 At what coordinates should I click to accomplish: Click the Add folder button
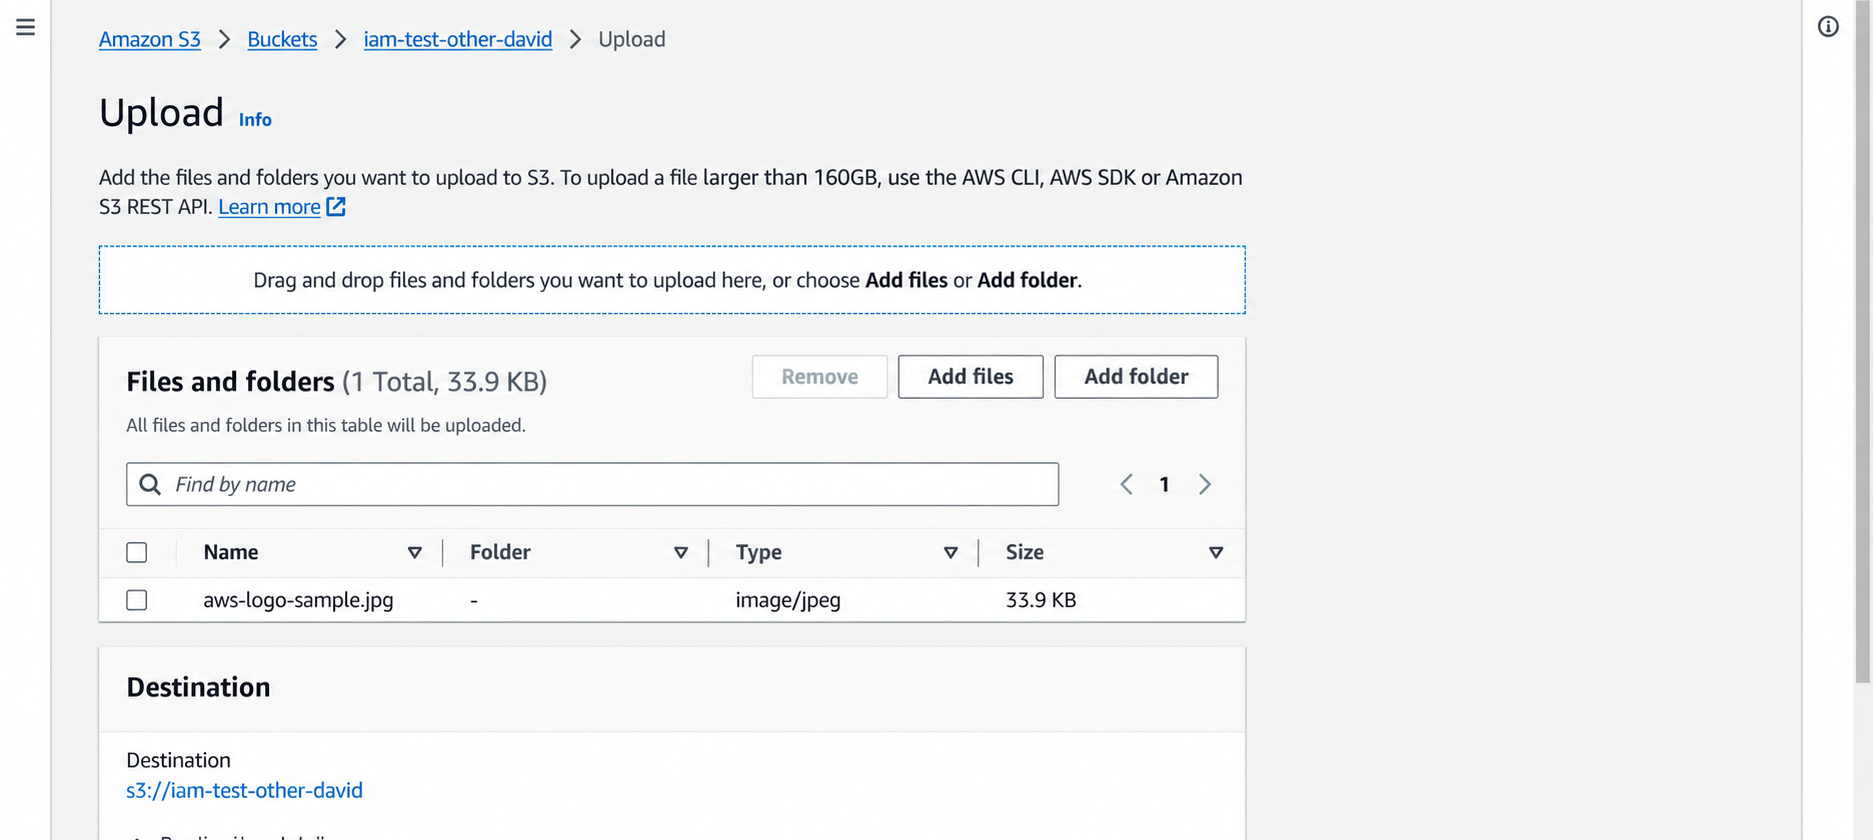point(1136,377)
